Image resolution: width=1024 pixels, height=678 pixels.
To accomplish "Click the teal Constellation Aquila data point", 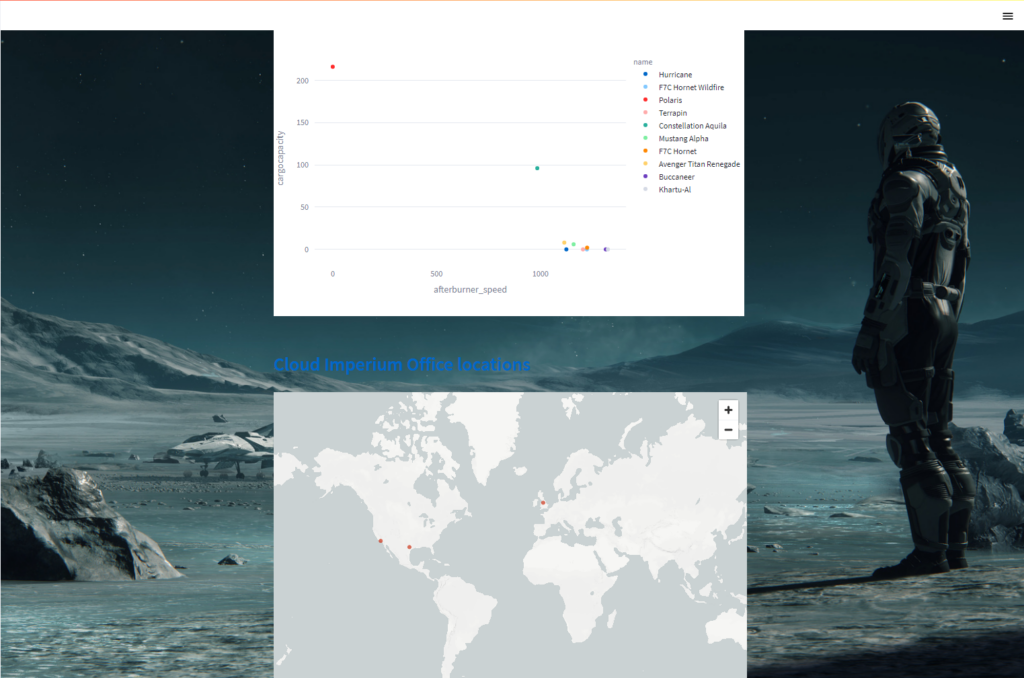I will [537, 168].
